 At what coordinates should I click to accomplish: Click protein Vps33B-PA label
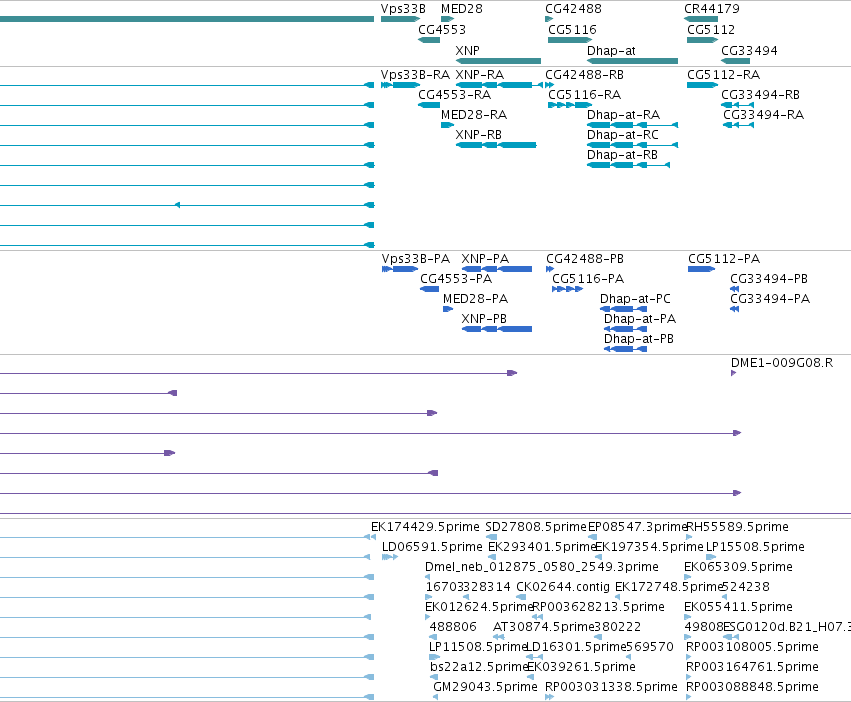(416, 258)
